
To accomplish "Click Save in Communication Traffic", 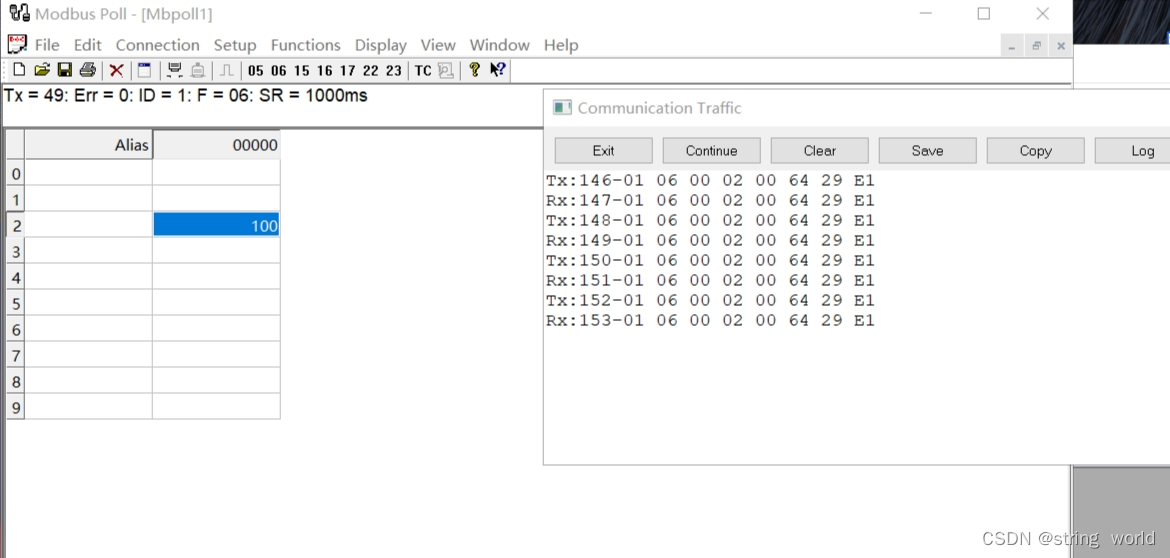I will (927, 151).
